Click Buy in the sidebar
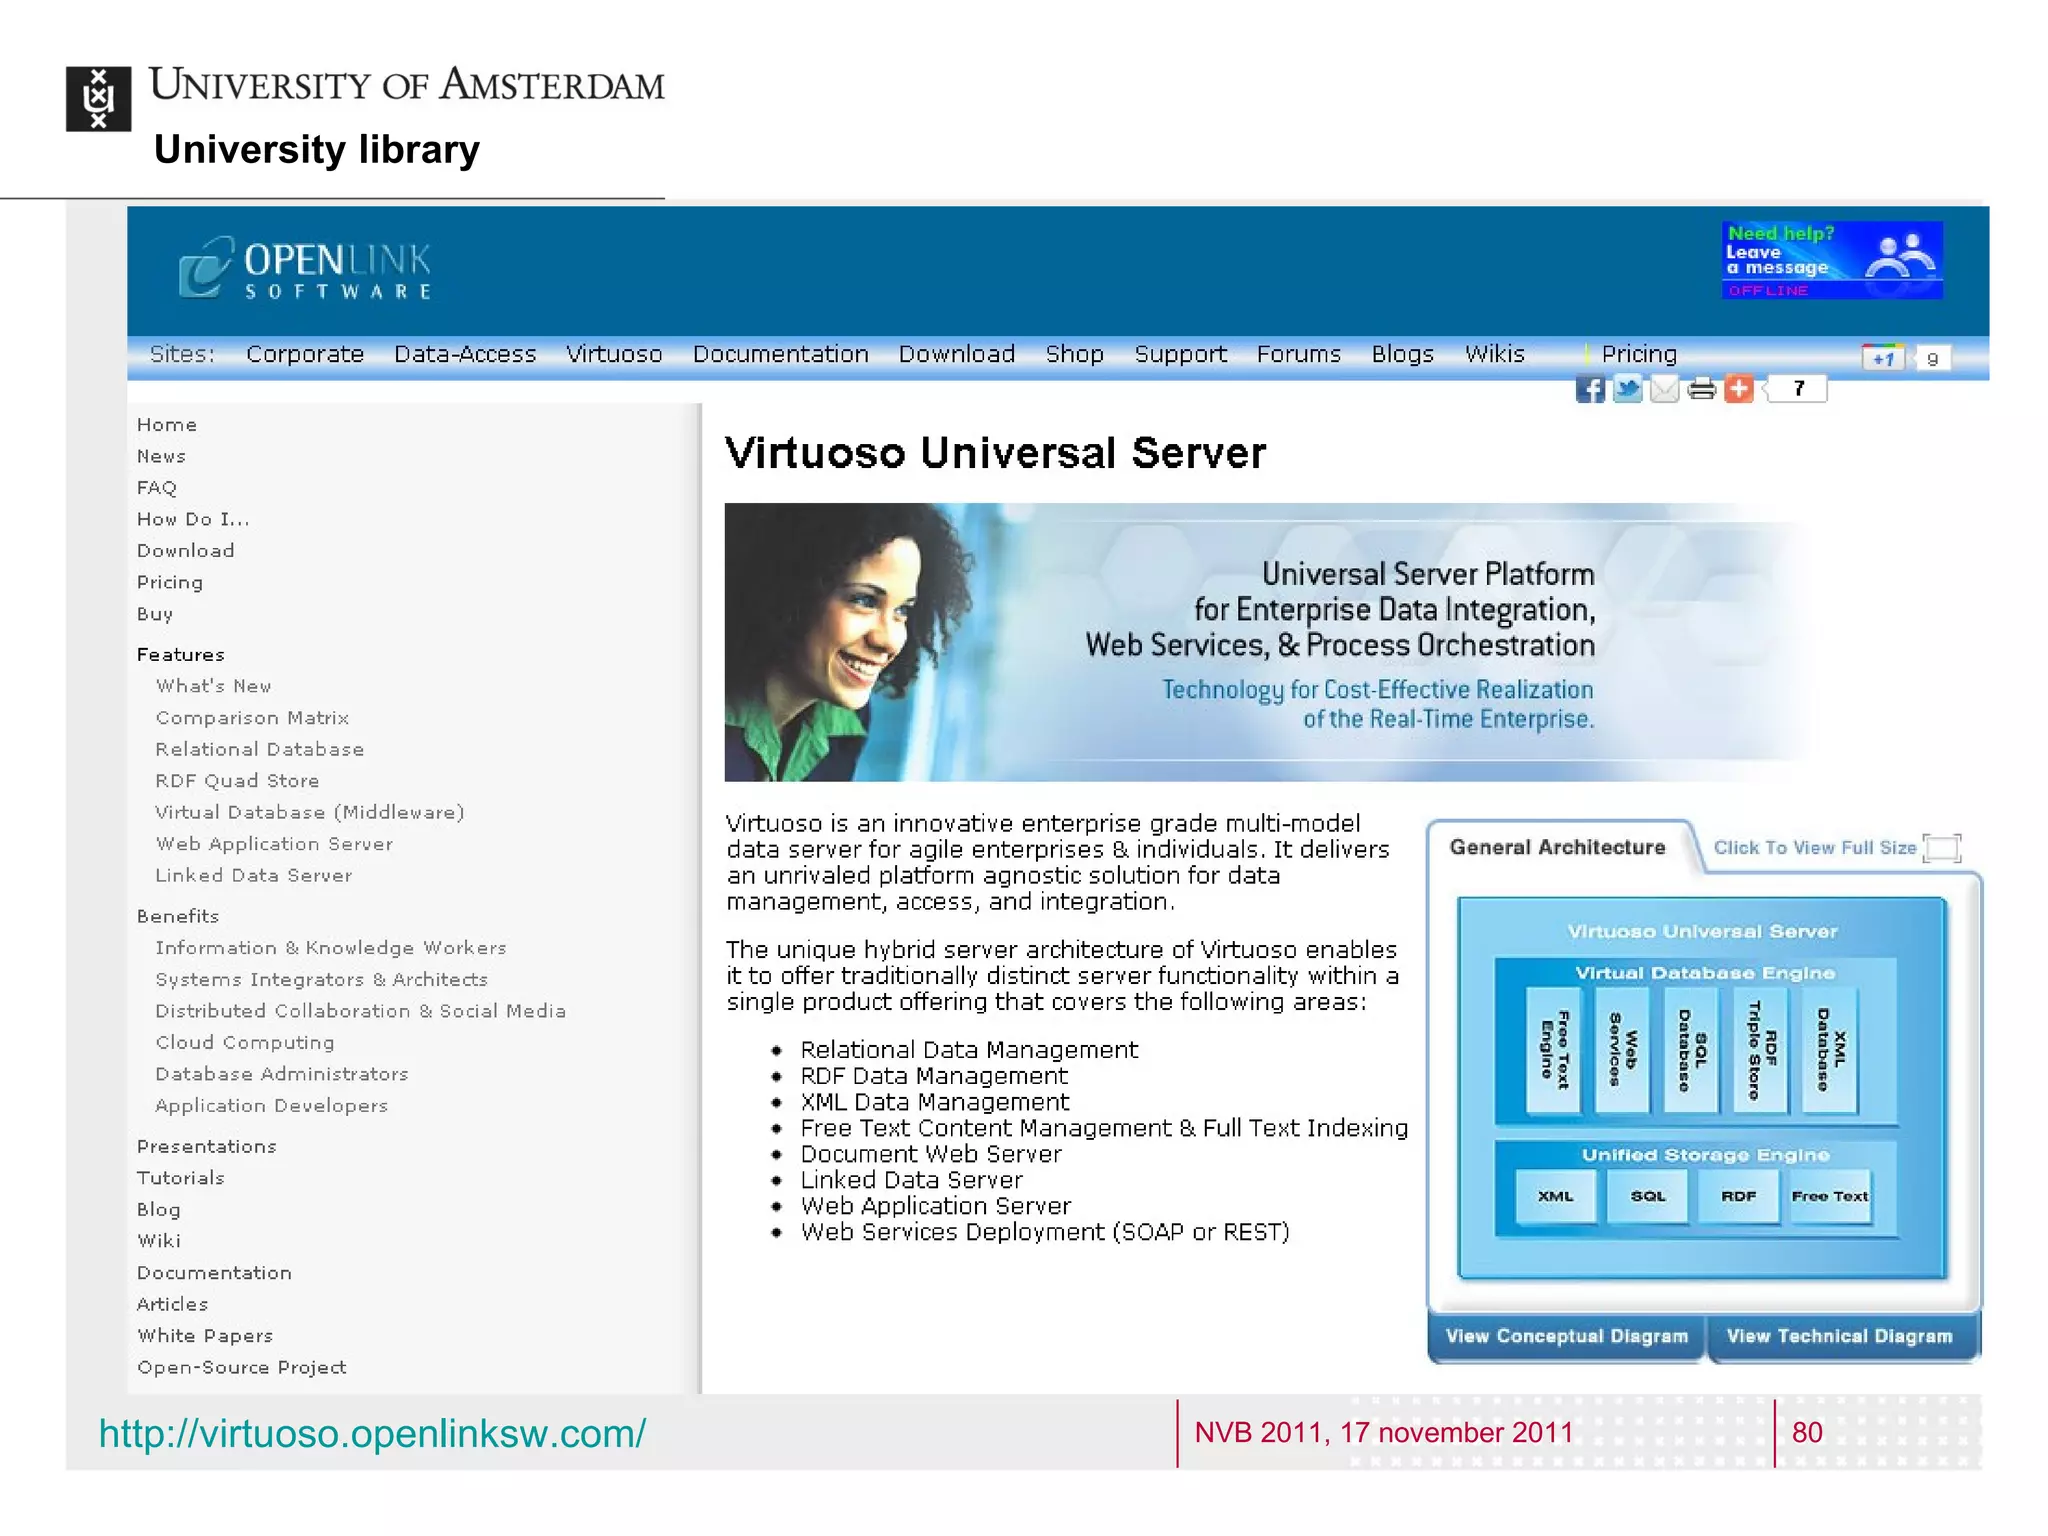Screen dimensions: 2048x1536 tap(155, 614)
